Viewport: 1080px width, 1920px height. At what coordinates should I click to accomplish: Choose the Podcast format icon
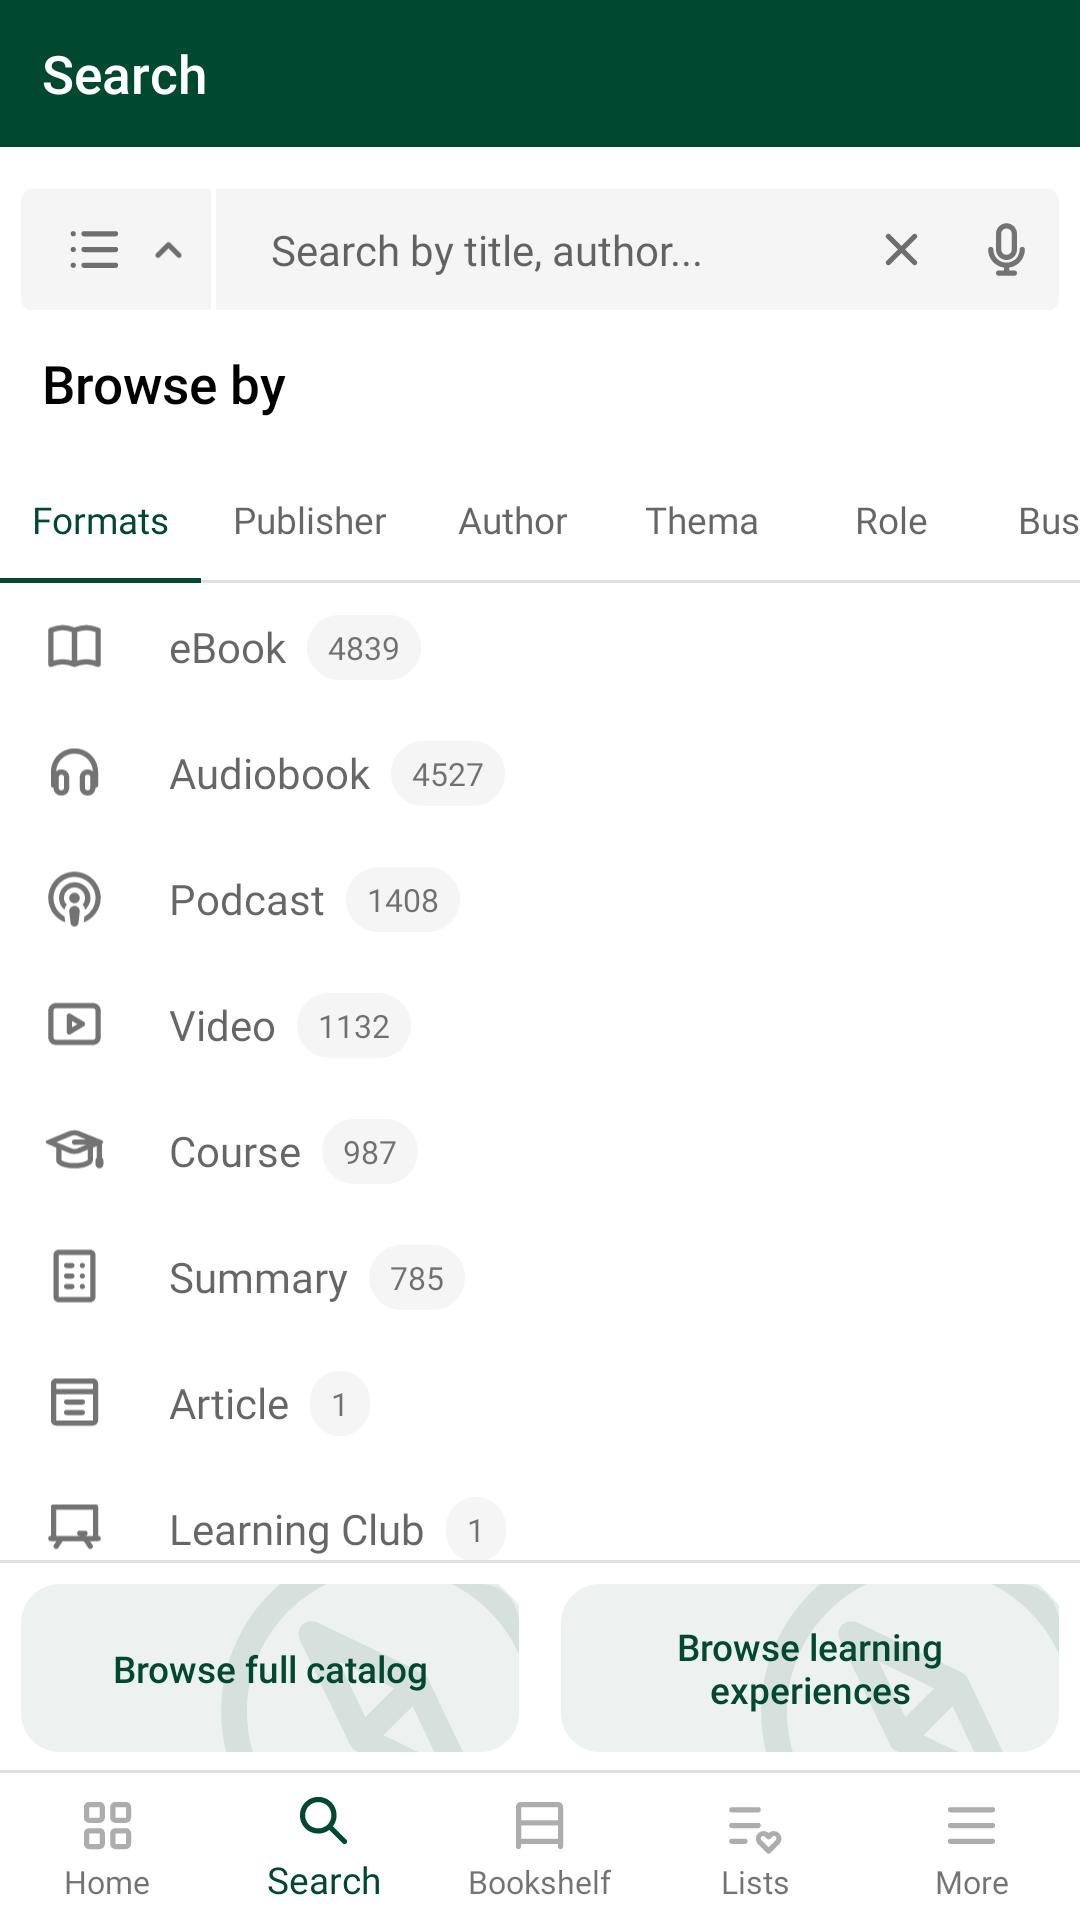click(75, 899)
